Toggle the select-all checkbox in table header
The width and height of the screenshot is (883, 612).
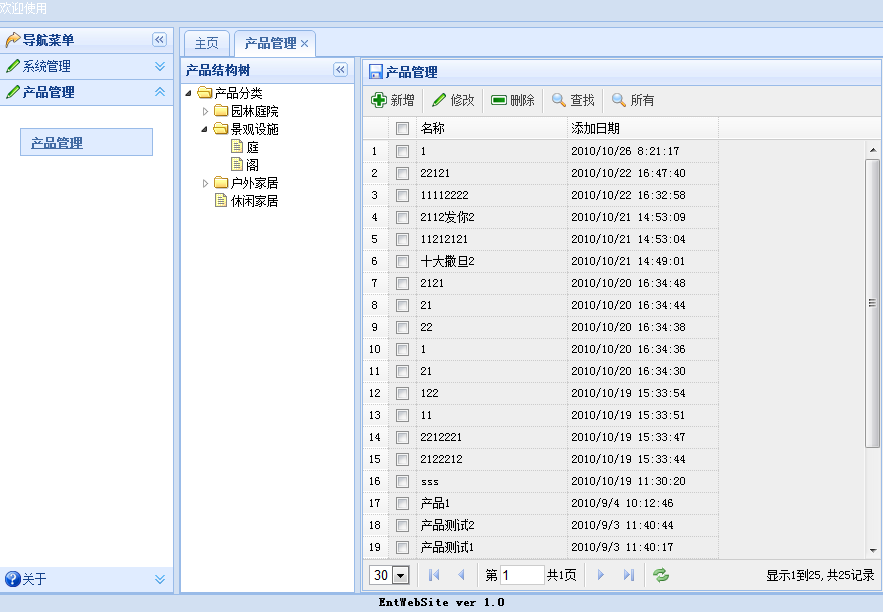coord(402,128)
